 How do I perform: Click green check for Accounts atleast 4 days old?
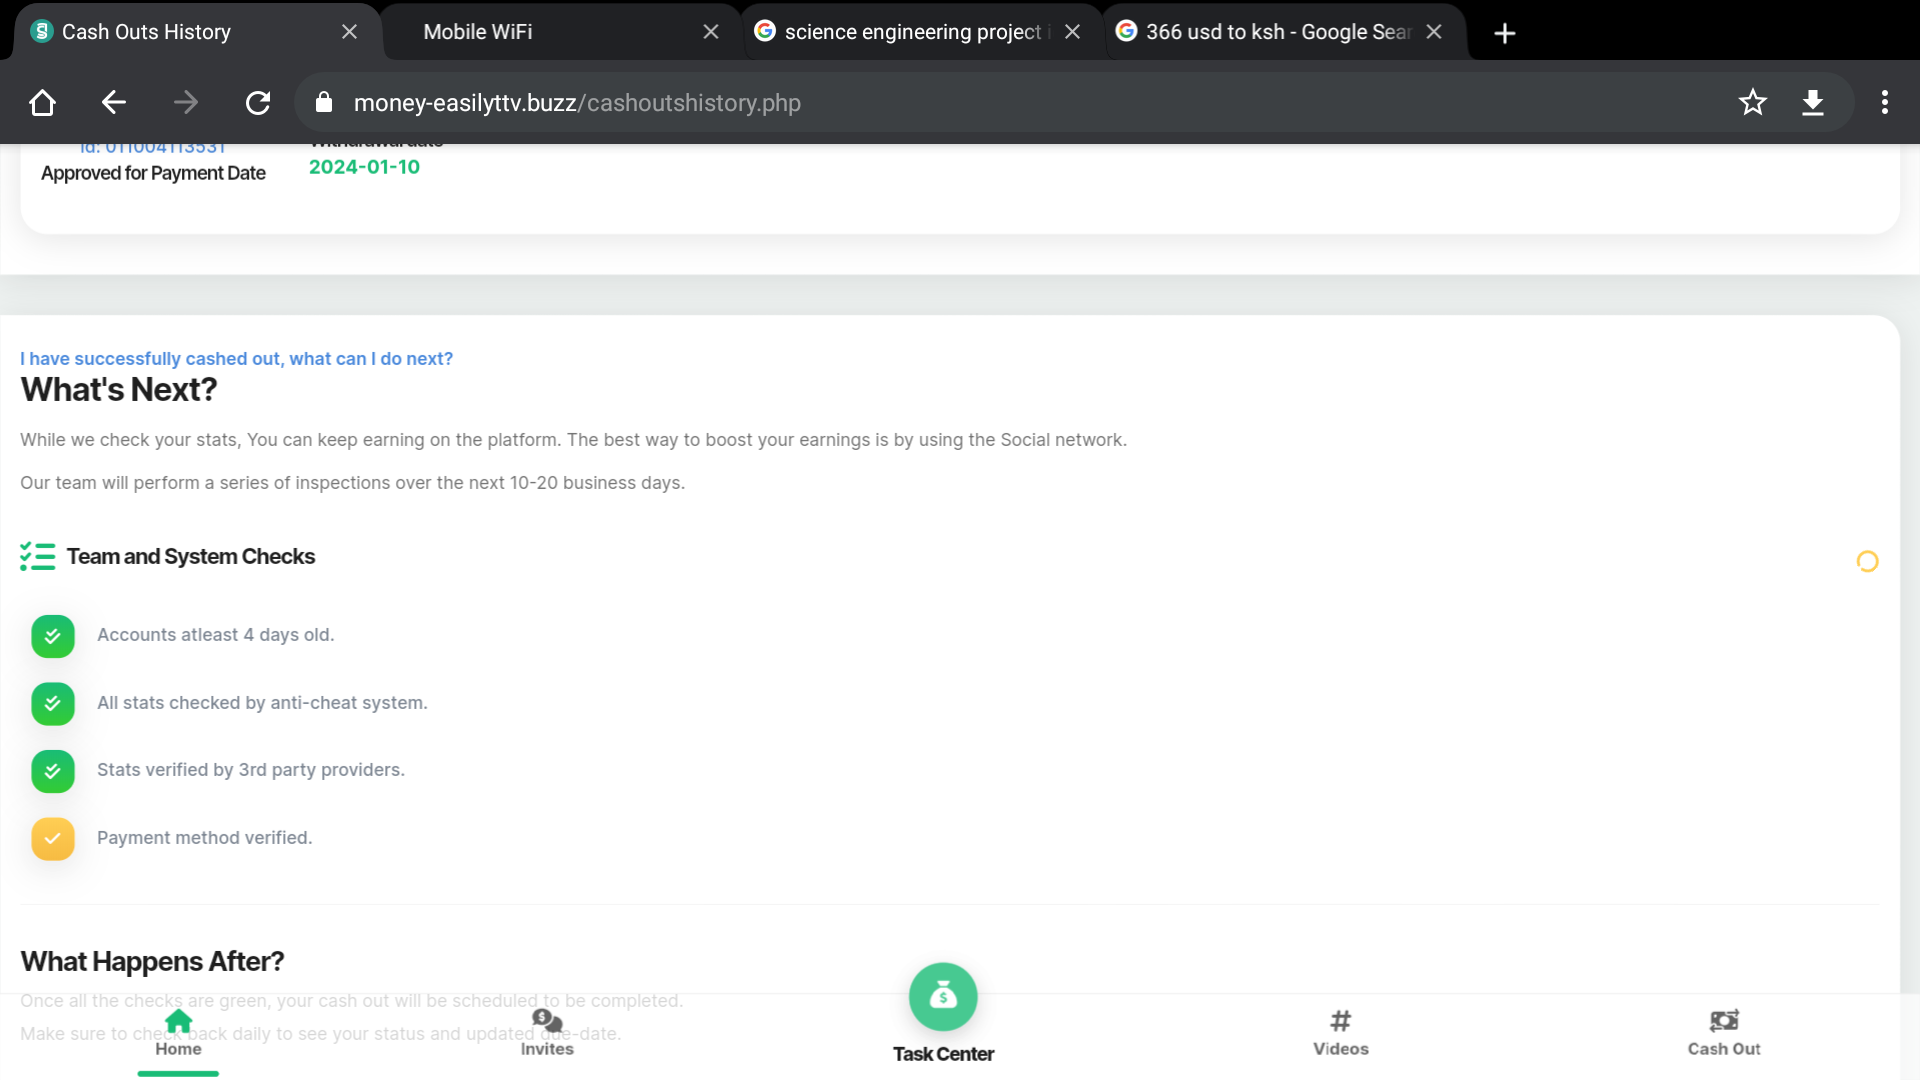53,636
